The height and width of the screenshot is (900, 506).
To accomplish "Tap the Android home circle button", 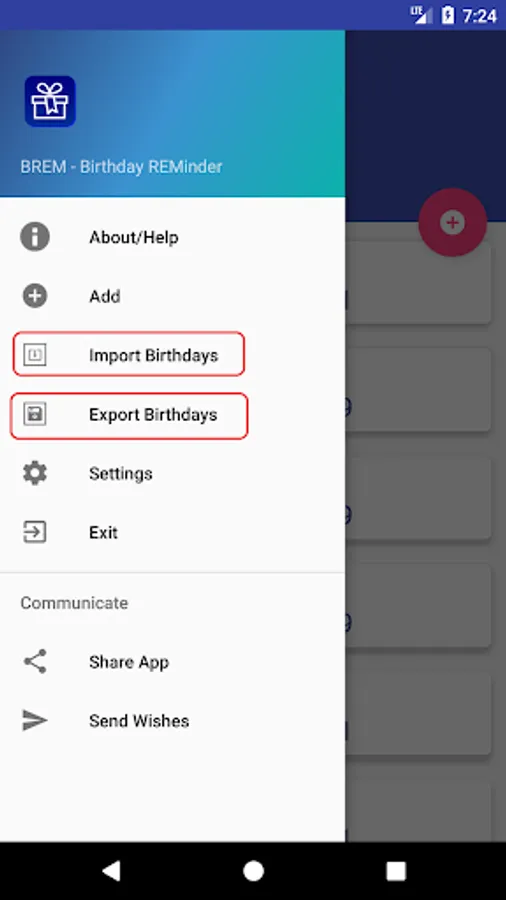I will [253, 871].
